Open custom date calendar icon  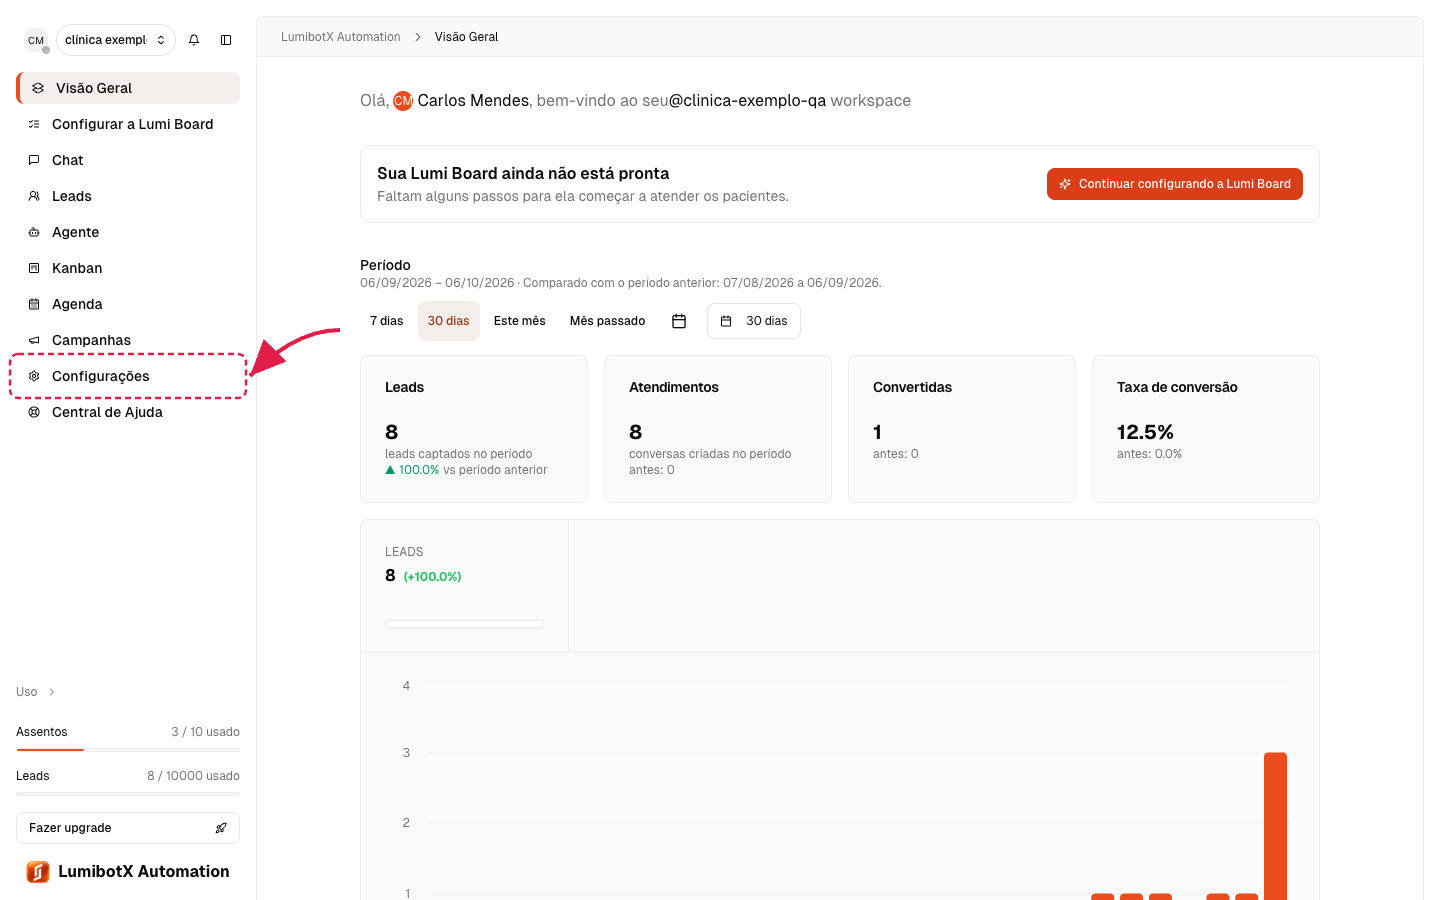679,321
